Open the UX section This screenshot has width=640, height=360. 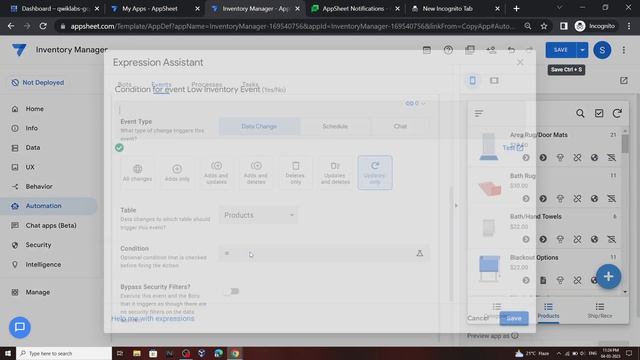click(30, 167)
